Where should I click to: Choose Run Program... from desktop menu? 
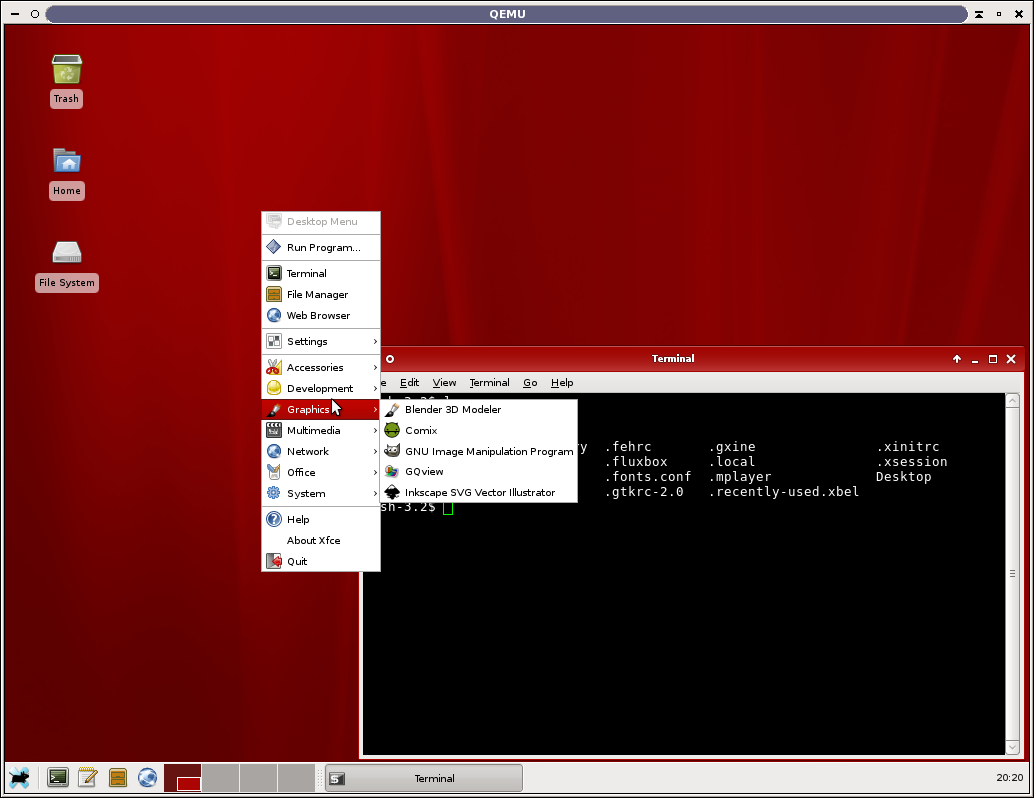tap(321, 247)
